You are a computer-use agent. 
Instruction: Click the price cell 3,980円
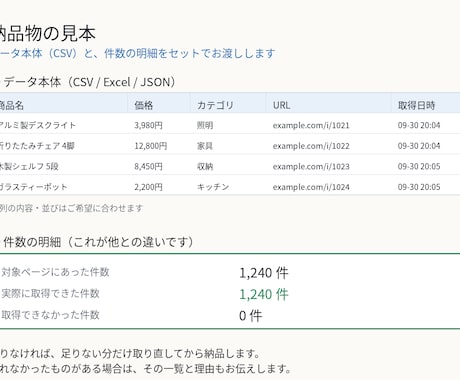(148, 125)
